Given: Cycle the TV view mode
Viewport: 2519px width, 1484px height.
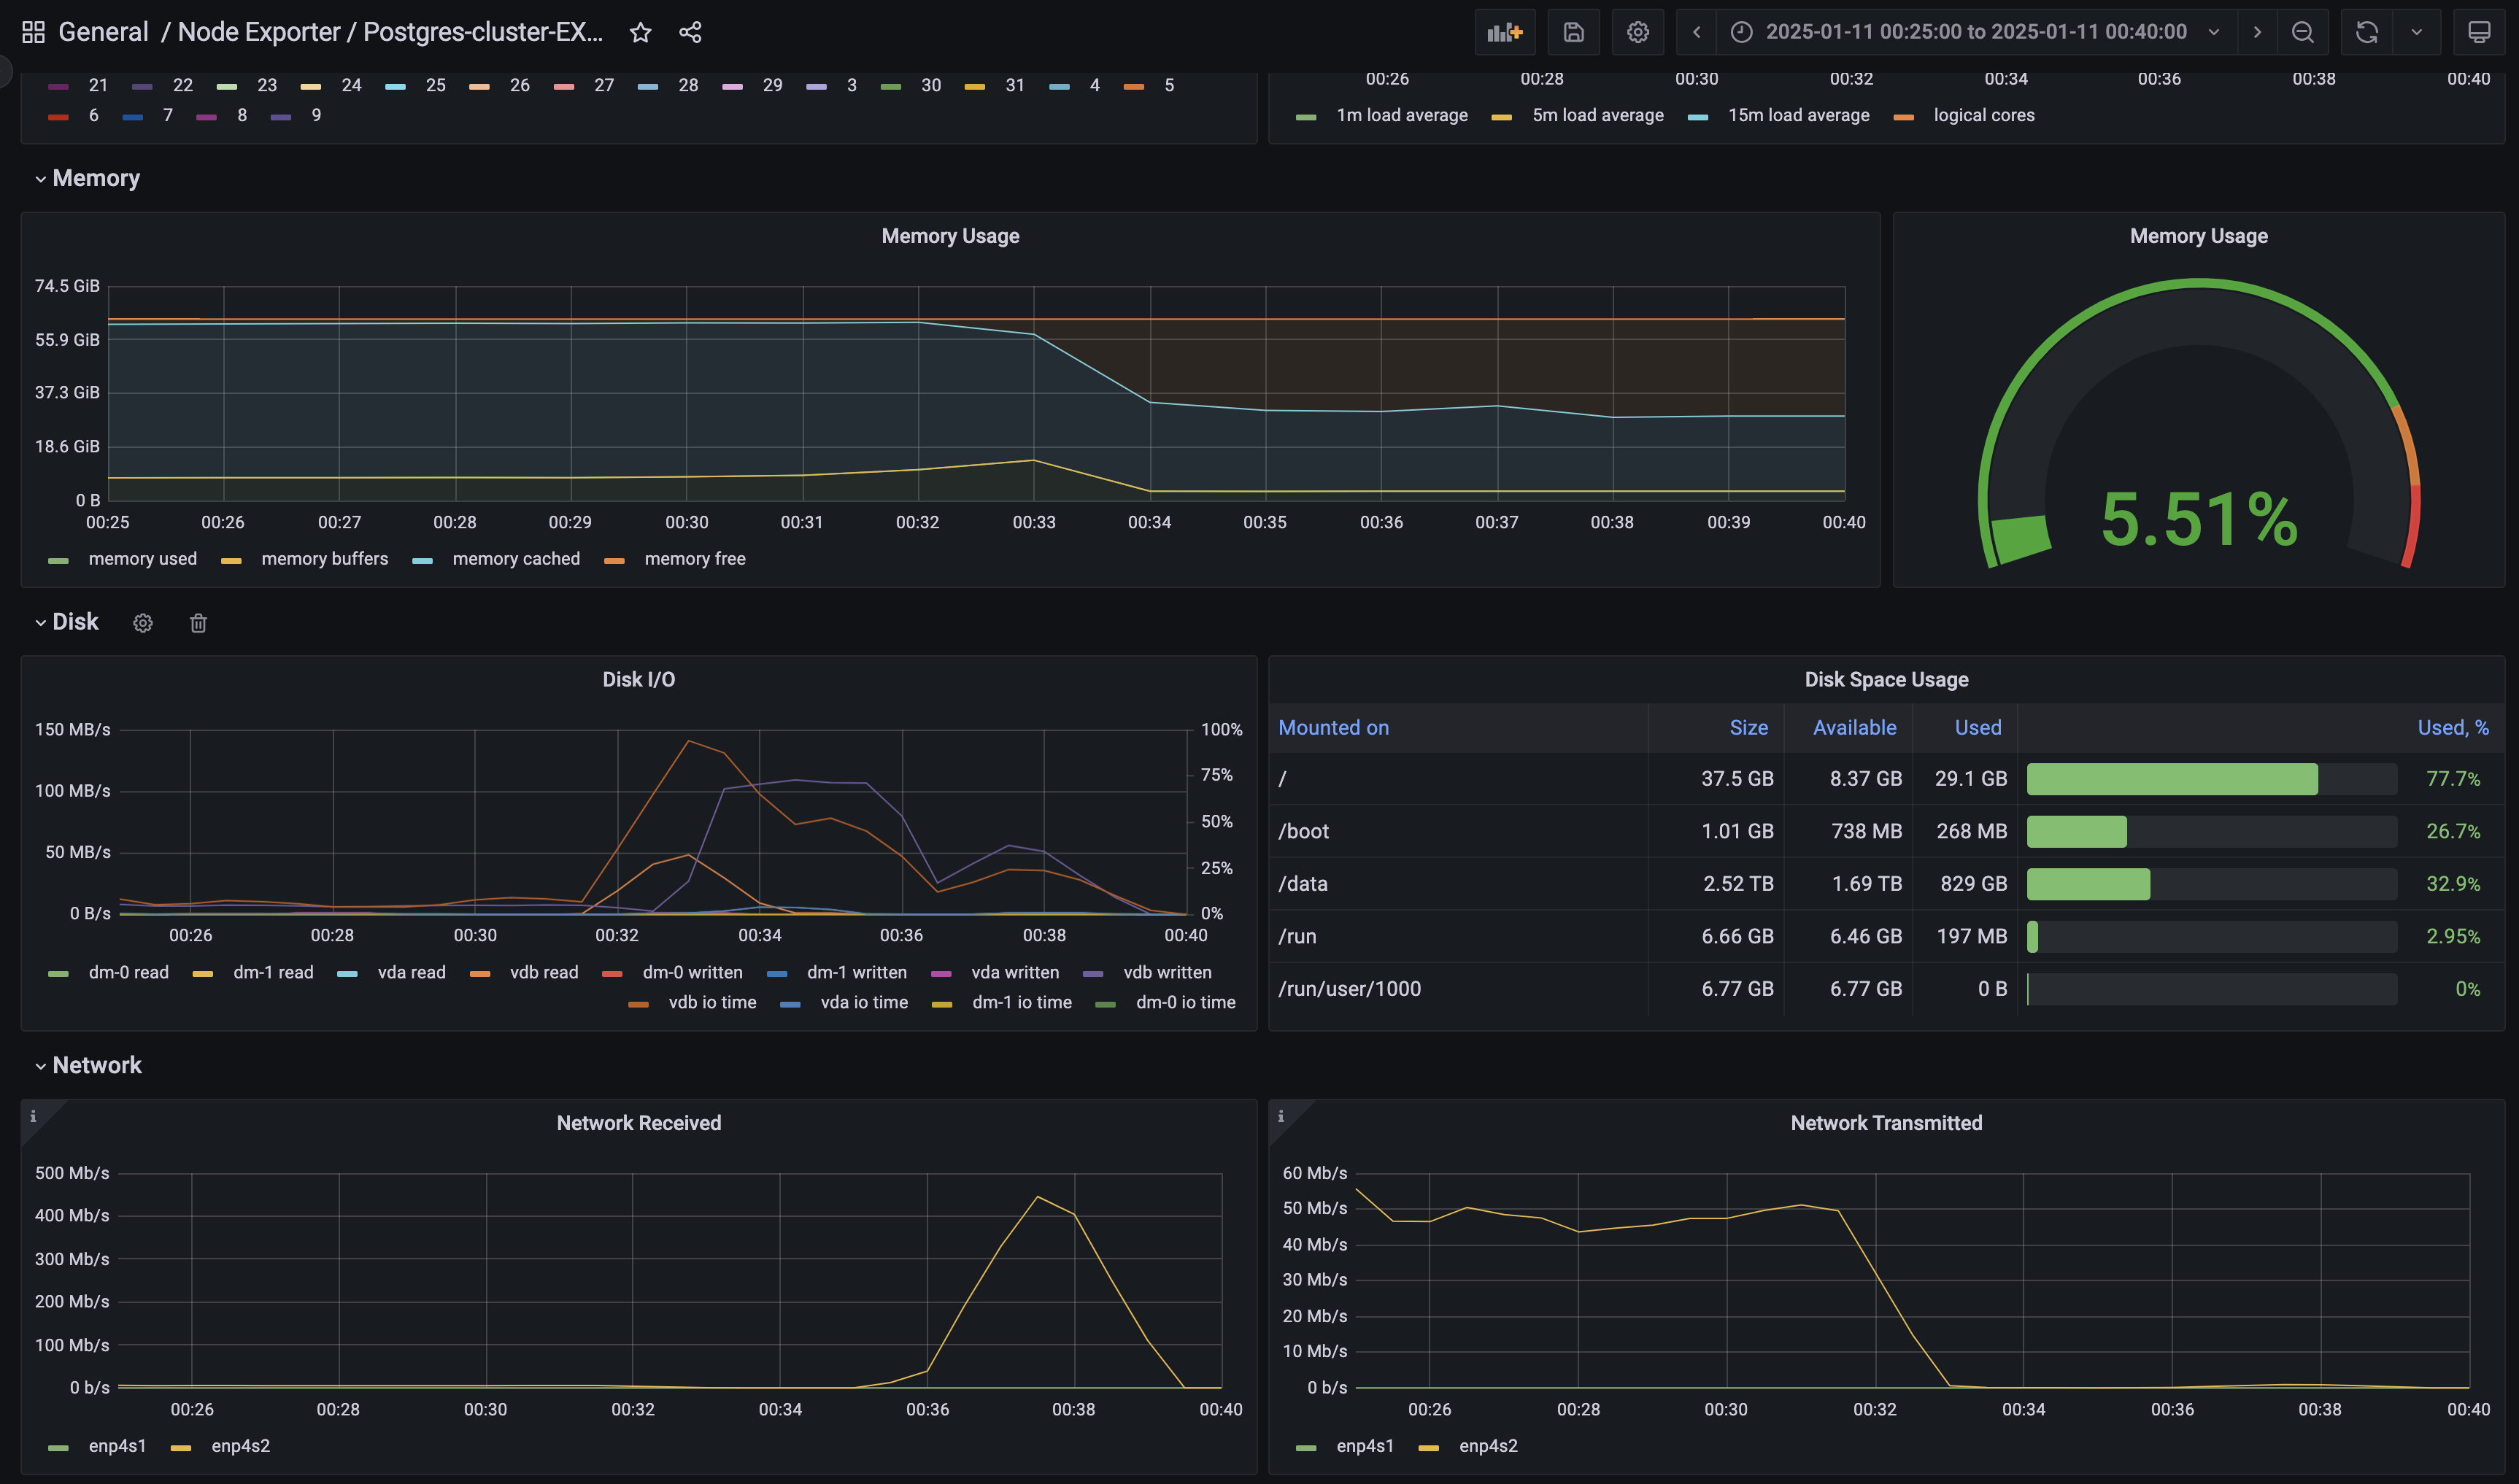Looking at the screenshot, I should [2479, 32].
